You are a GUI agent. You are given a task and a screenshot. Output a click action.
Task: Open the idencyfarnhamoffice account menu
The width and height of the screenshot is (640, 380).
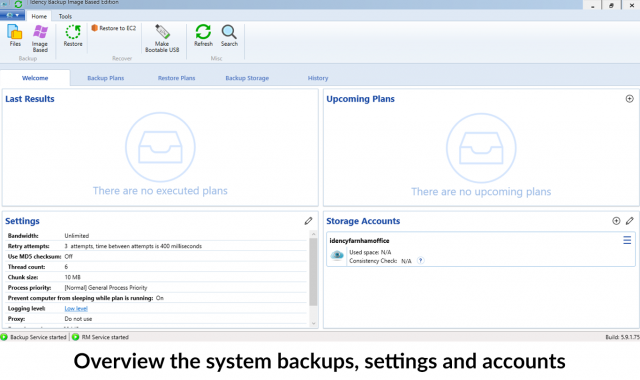coord(627,240)
